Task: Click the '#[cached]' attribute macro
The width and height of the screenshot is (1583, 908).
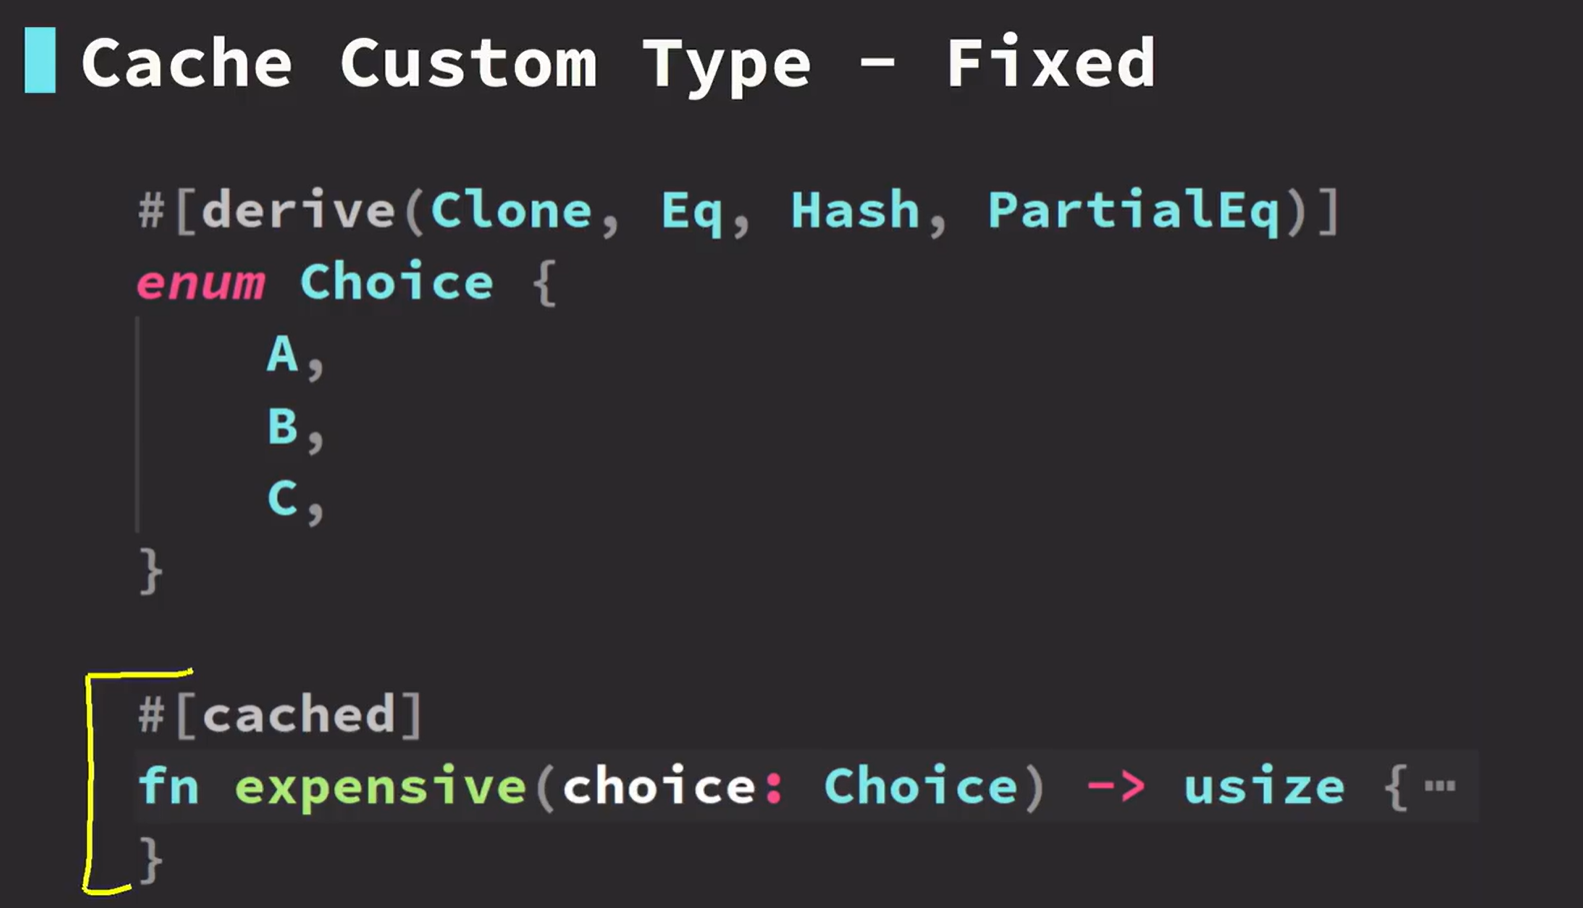Action: point(281,715)
